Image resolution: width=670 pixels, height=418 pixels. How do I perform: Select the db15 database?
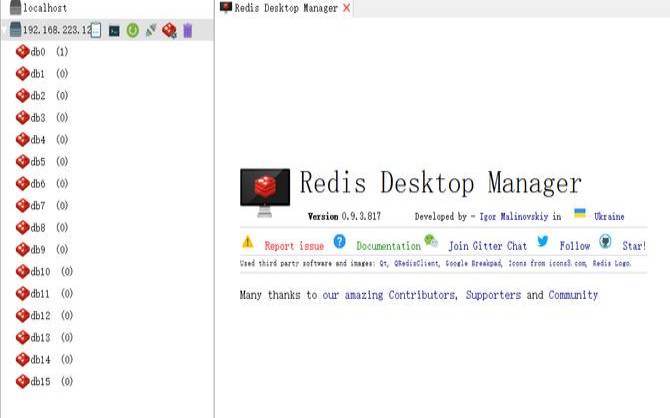(x=40, y=382)
